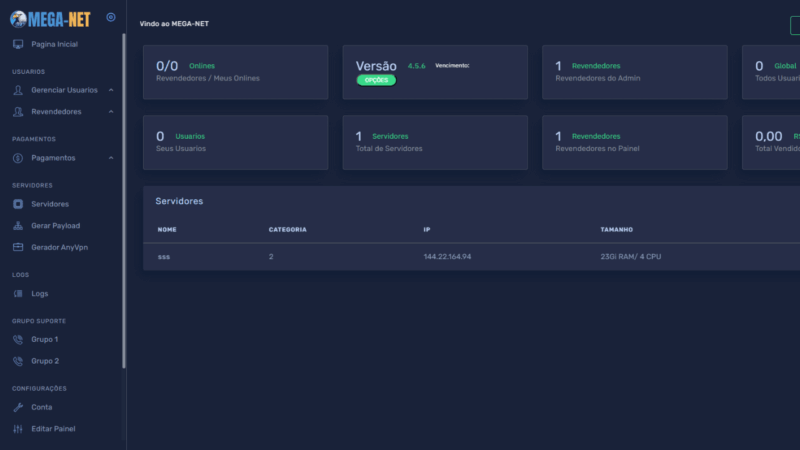This screenshot has height=450, width=800.
Task: Open Revendedores sidebar menu
Action: point(56,112)
